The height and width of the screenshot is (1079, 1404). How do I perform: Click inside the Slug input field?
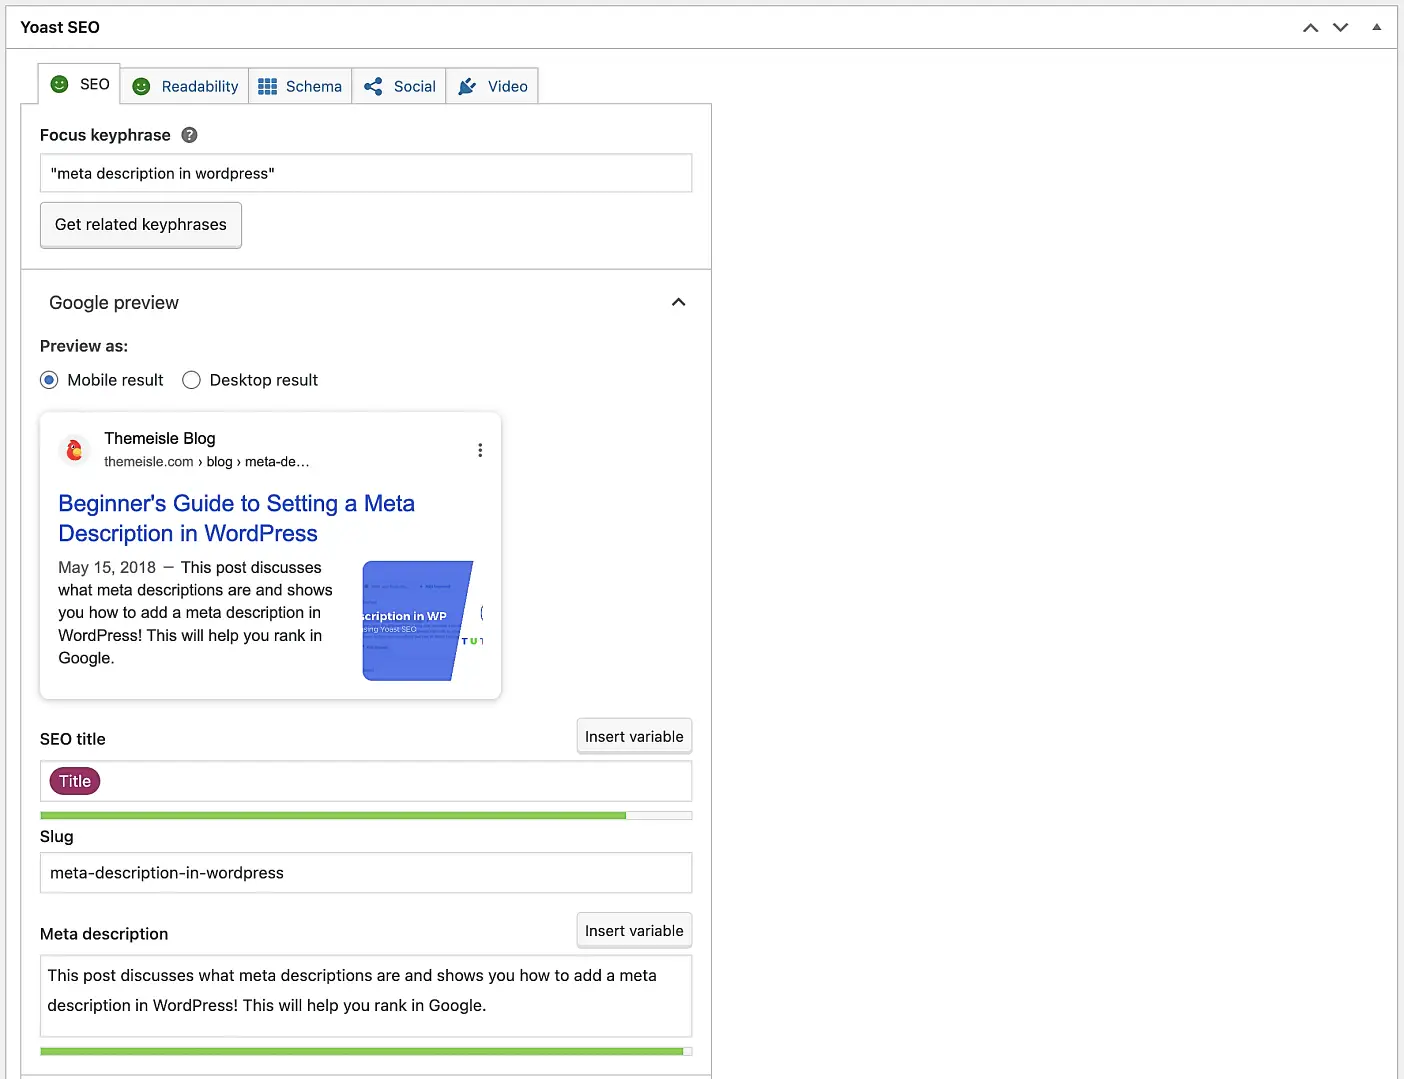click(x=365, y=872)
